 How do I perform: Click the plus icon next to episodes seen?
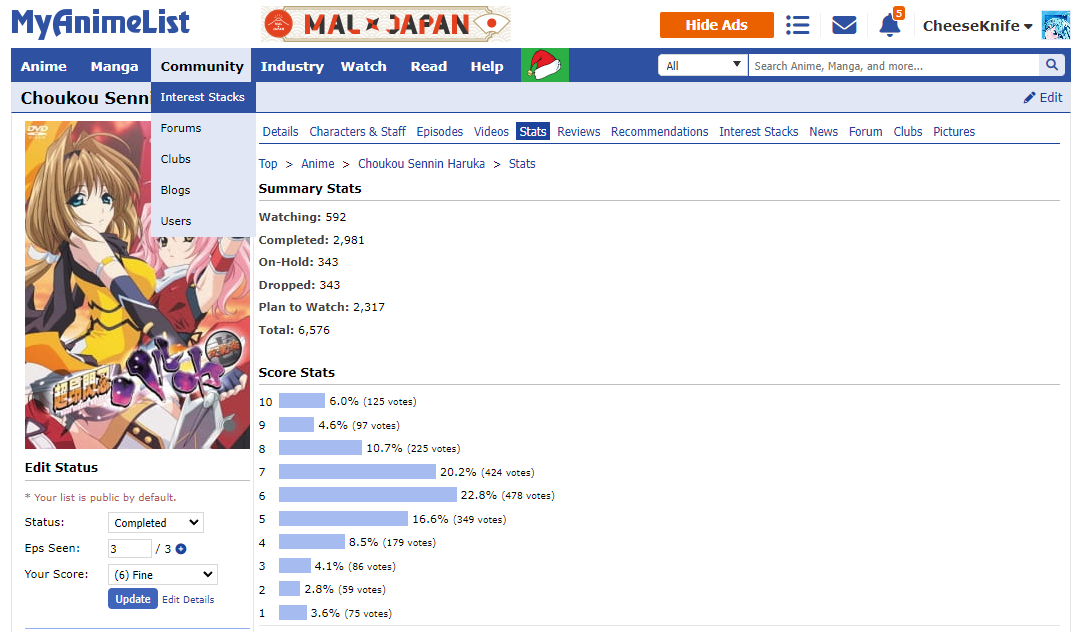[x=181, y=549]
